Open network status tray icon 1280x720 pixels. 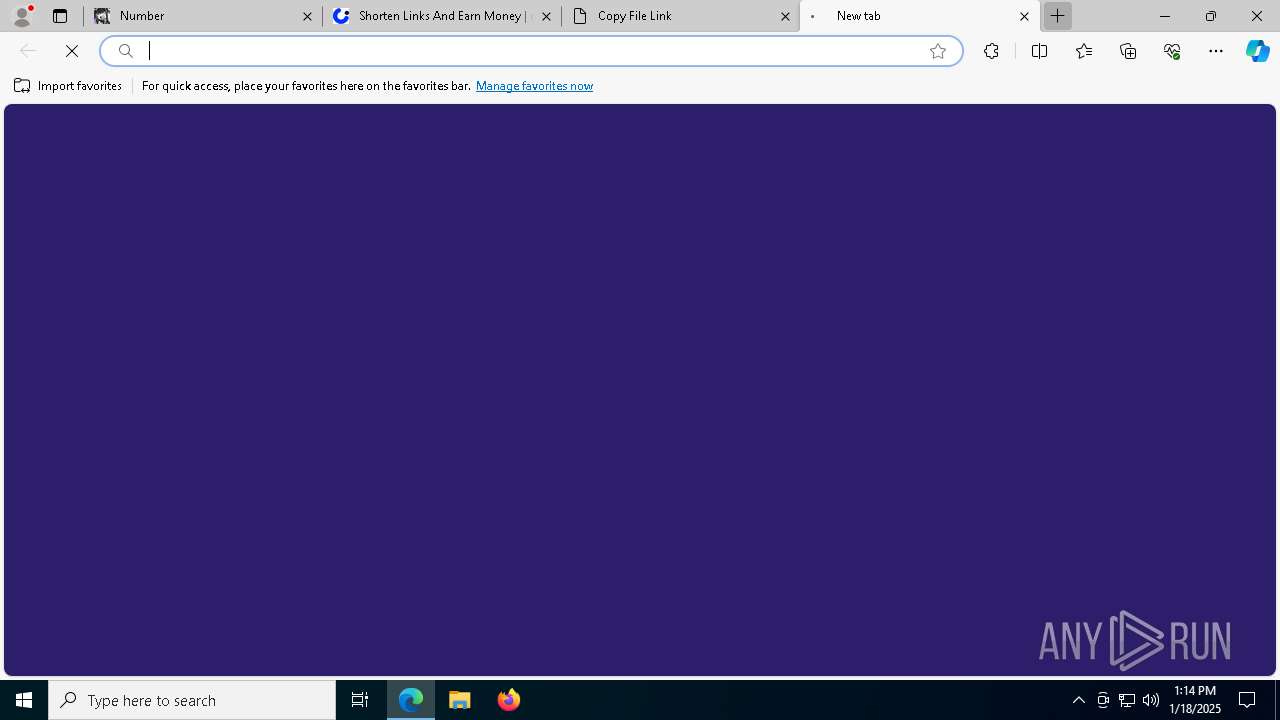(1127, 700)
